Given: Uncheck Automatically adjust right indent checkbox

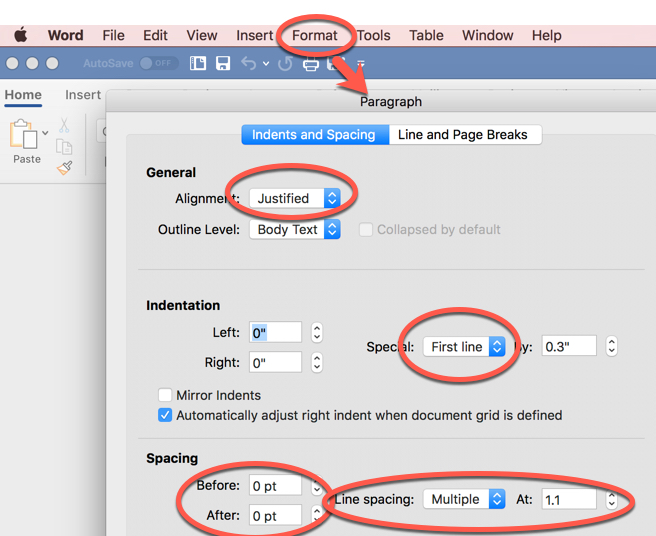Looking at the screenshot, I should [x=165, y=415].
